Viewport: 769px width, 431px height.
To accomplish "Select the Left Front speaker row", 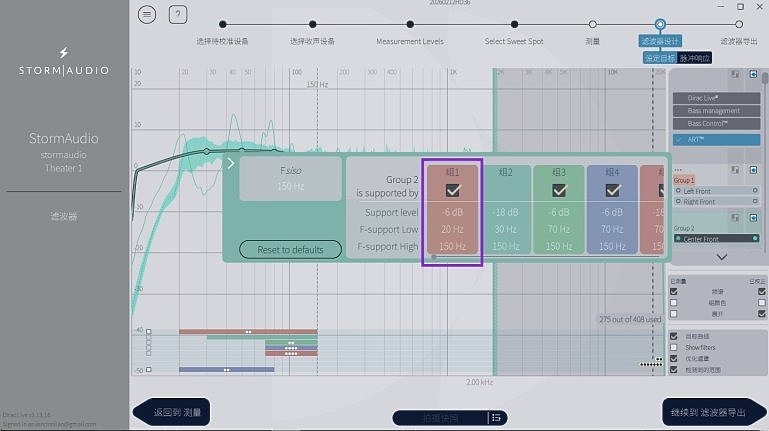I will pos(717,191).
